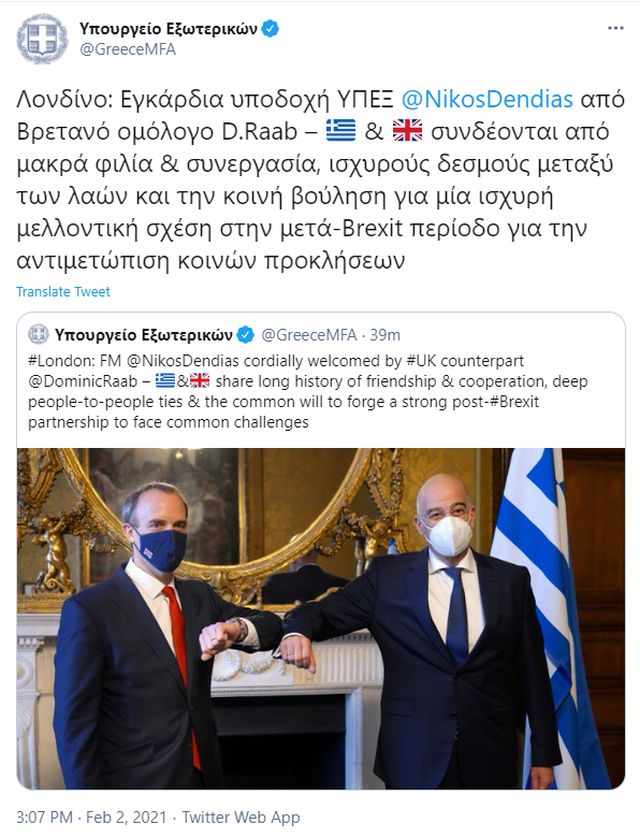
Task: Click the Translate Tweet link
Action: click(63, 292)
